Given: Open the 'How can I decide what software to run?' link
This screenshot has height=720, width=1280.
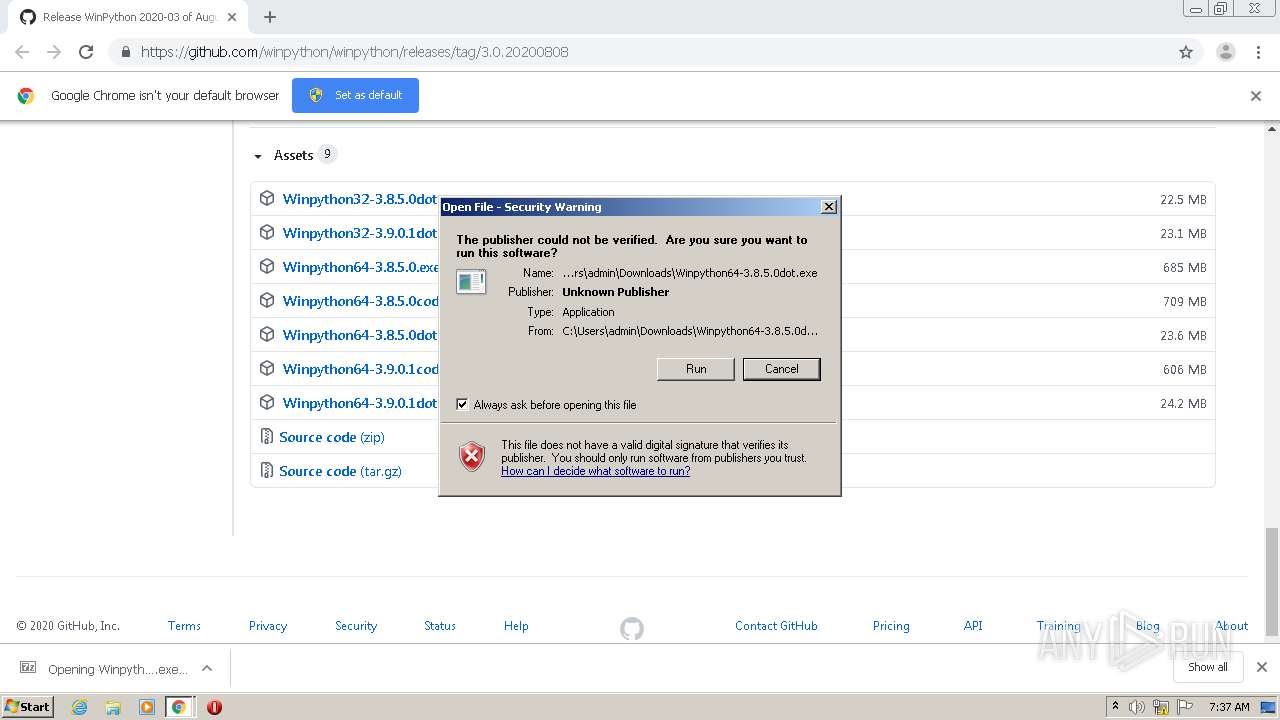Looking at the screenshot, I should pyautogui.click(x=595, y=471).
